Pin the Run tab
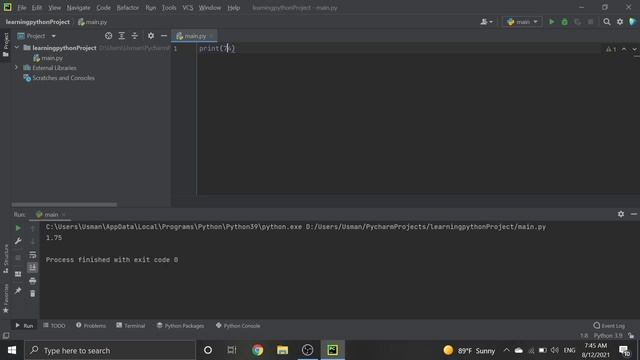 pos(18,291)
